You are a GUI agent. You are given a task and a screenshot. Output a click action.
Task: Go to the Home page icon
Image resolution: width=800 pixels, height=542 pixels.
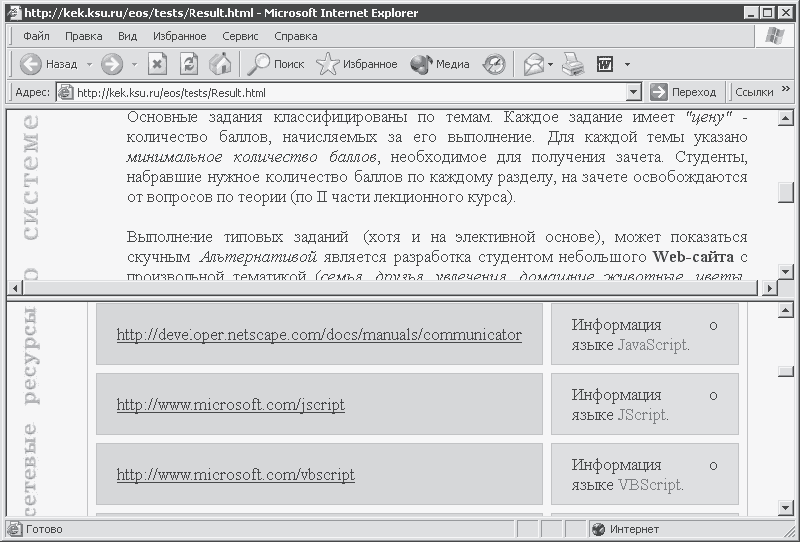click(x=220, y=64)
